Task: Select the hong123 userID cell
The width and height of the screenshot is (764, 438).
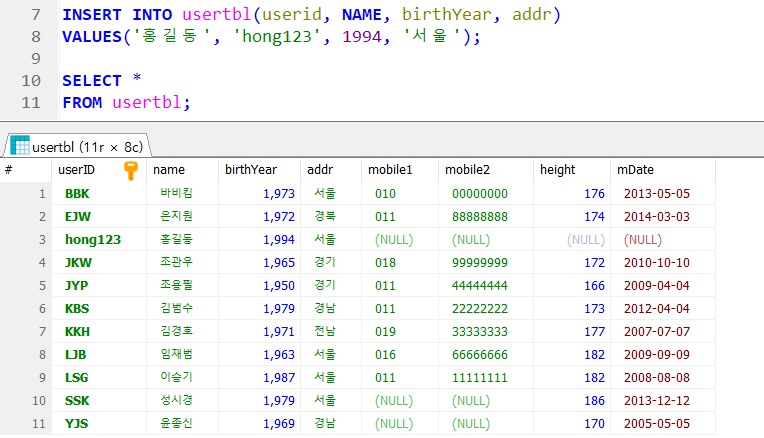Action: (93, 240)
